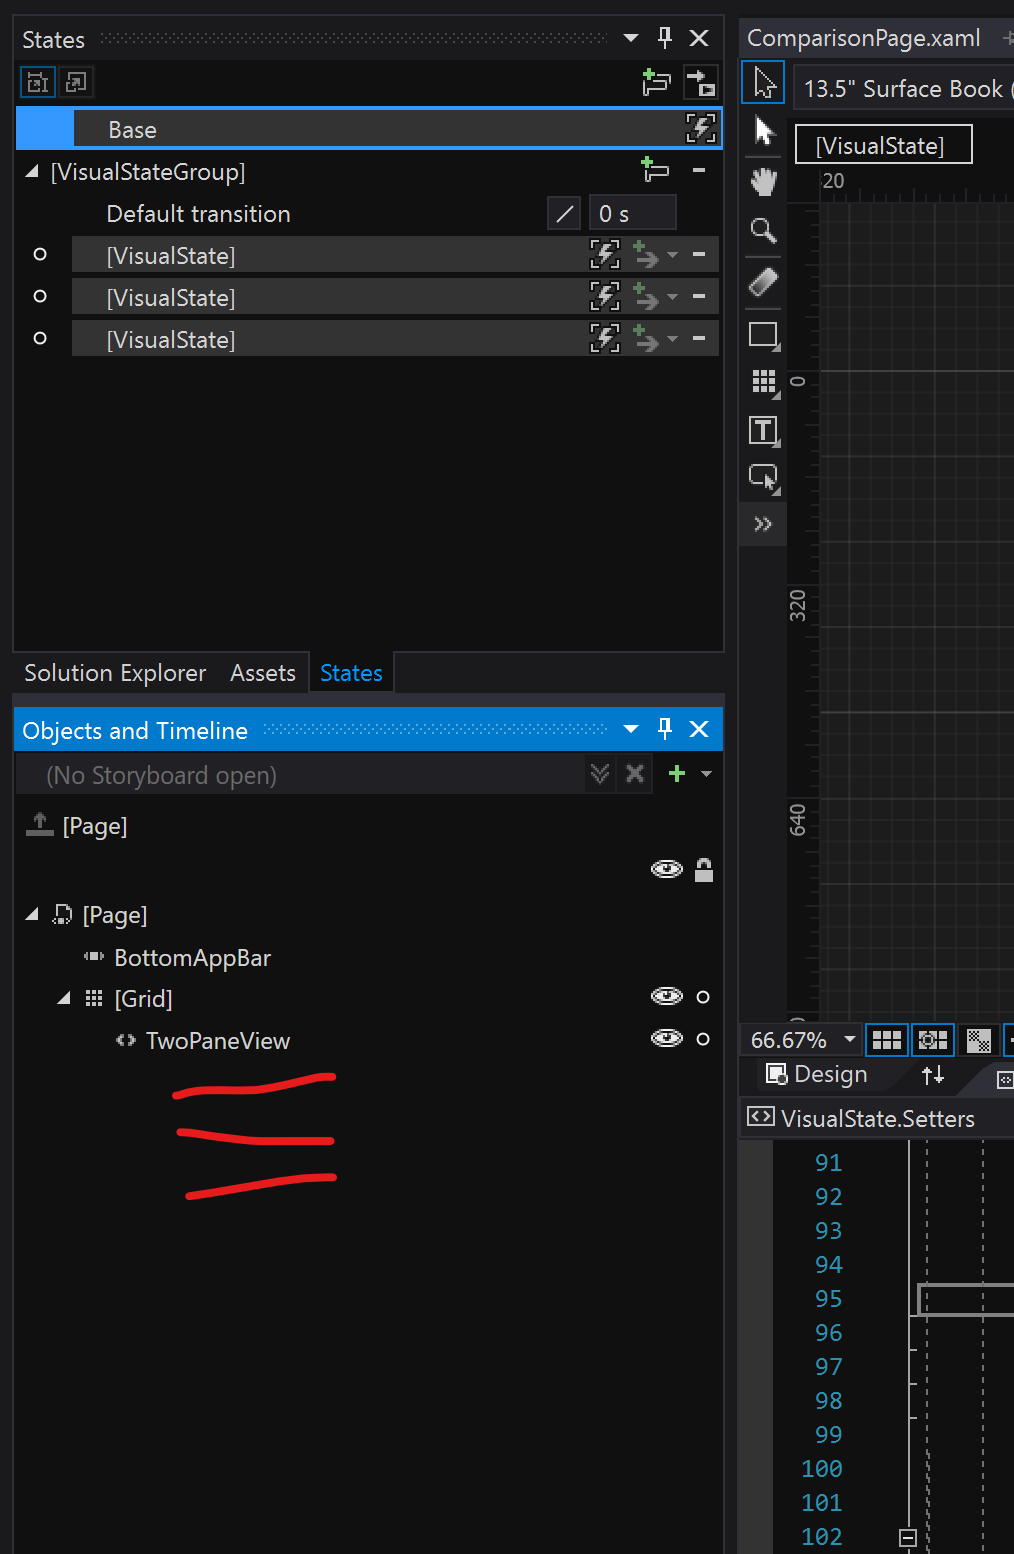Select the Gradient tool in toolbar
The image size is (1014, 1554).
[764, 282]
